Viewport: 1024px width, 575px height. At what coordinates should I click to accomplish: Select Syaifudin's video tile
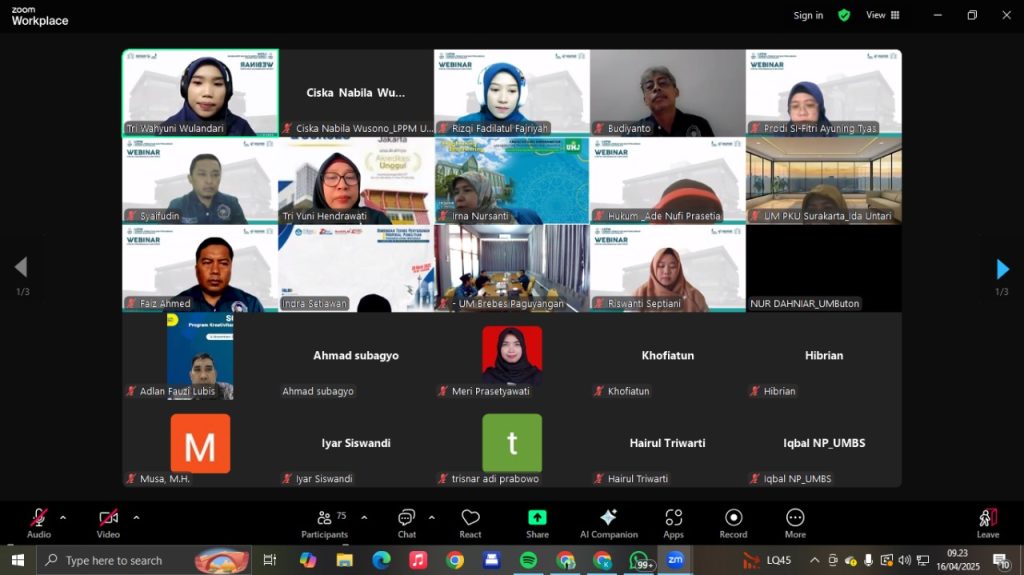(200, 180)
